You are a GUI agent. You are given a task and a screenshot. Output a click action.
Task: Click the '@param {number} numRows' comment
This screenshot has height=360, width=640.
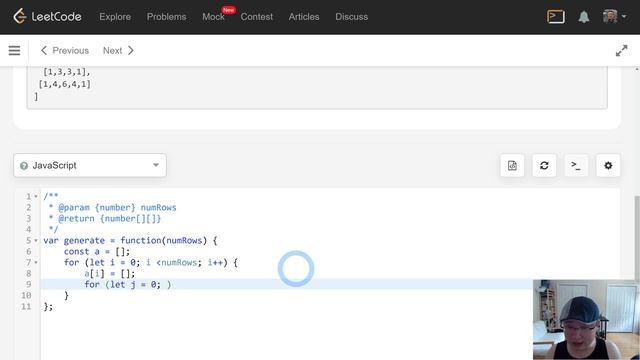(117, 208)
